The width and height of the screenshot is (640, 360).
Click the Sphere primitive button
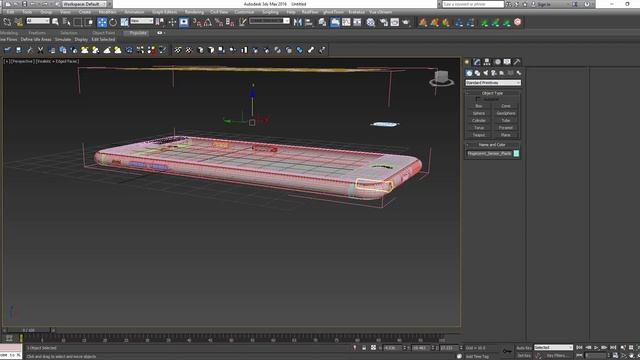(x=479, y=113)
